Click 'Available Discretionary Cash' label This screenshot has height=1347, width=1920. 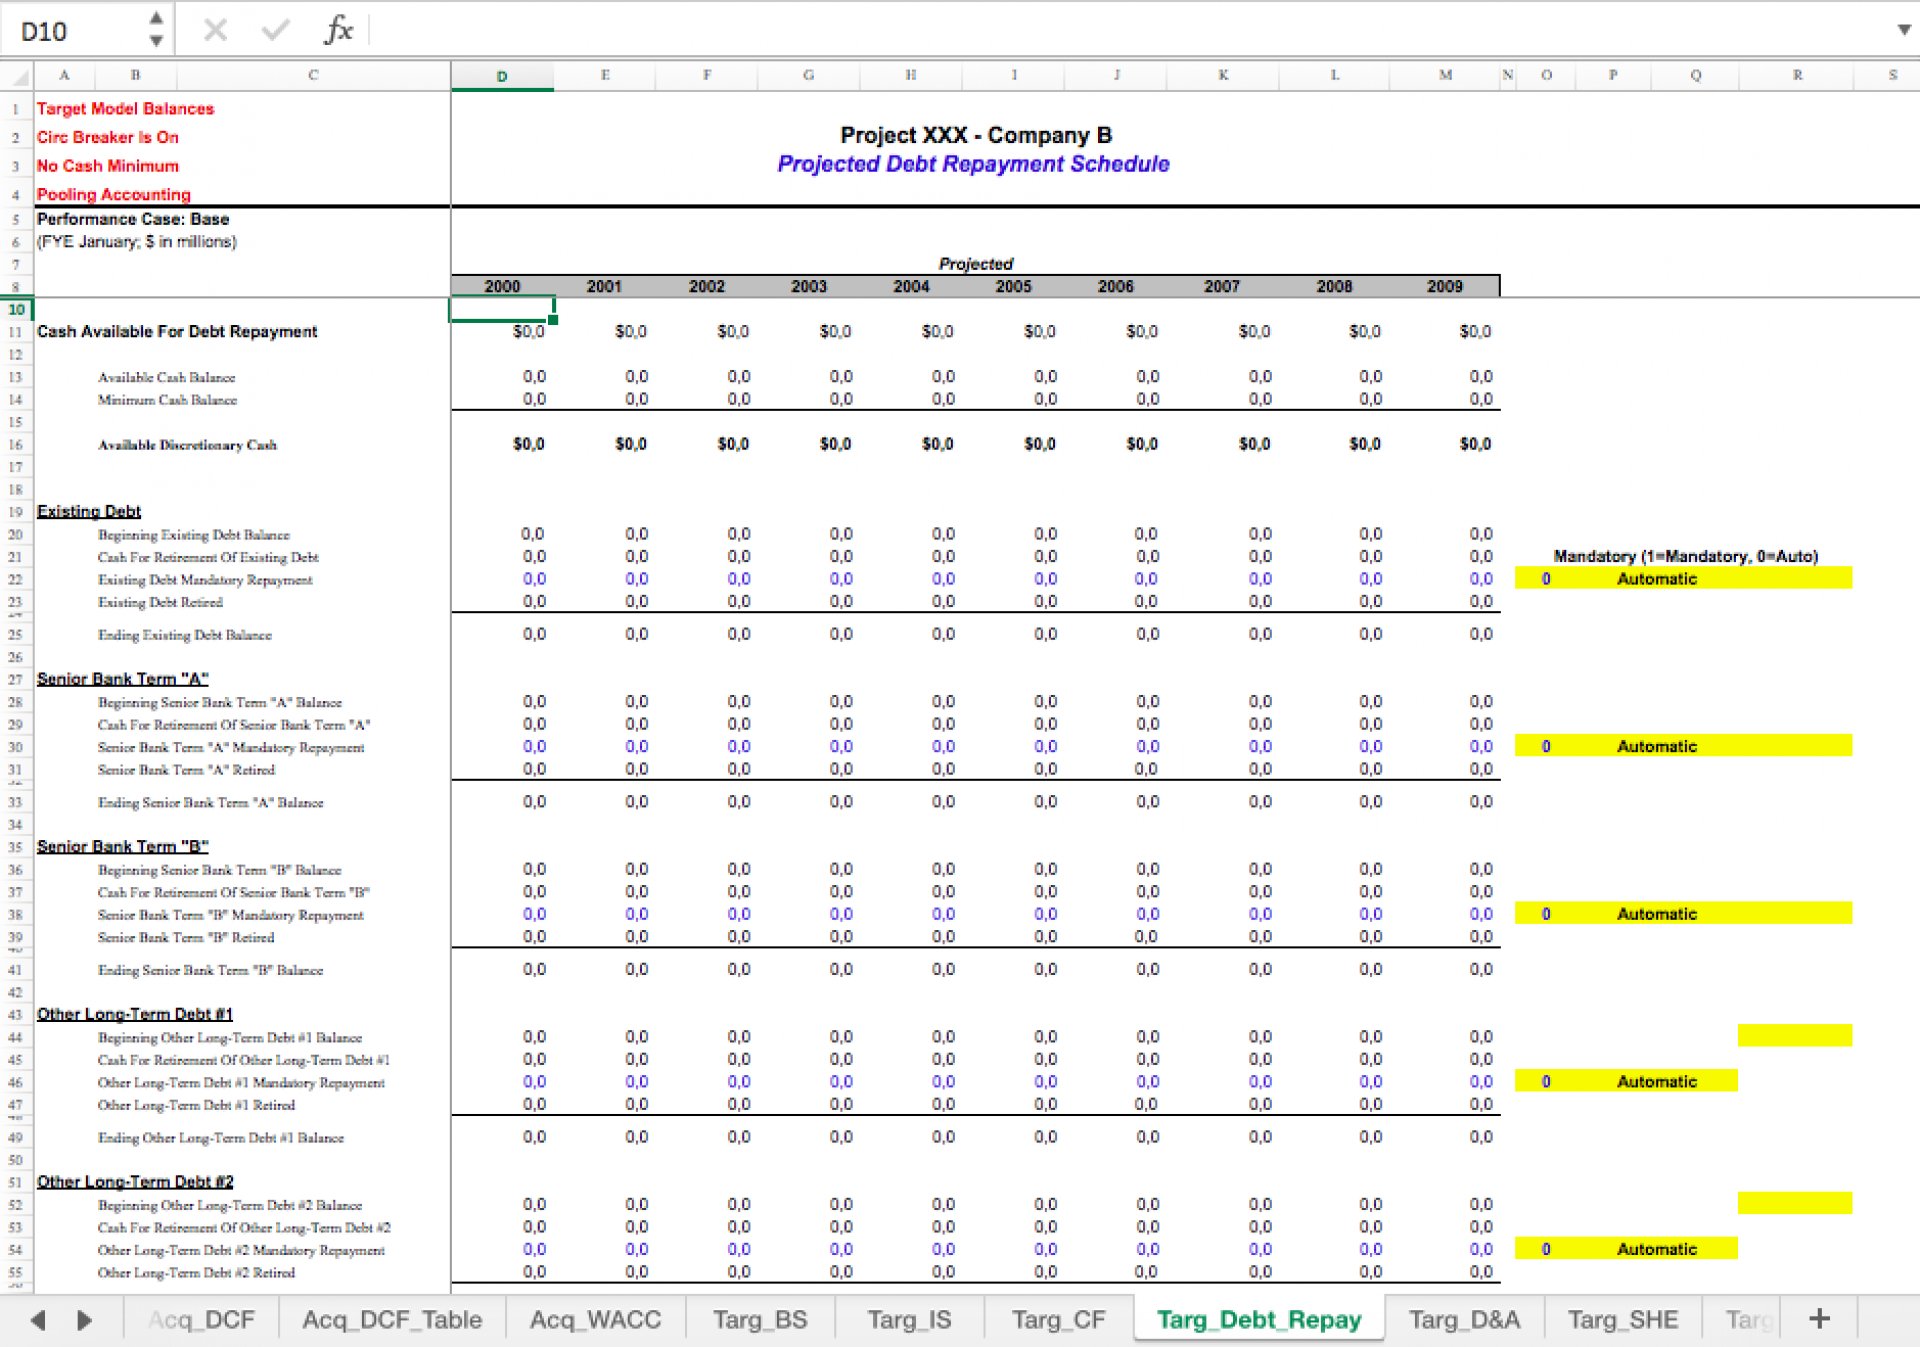[x=187, y=445]
